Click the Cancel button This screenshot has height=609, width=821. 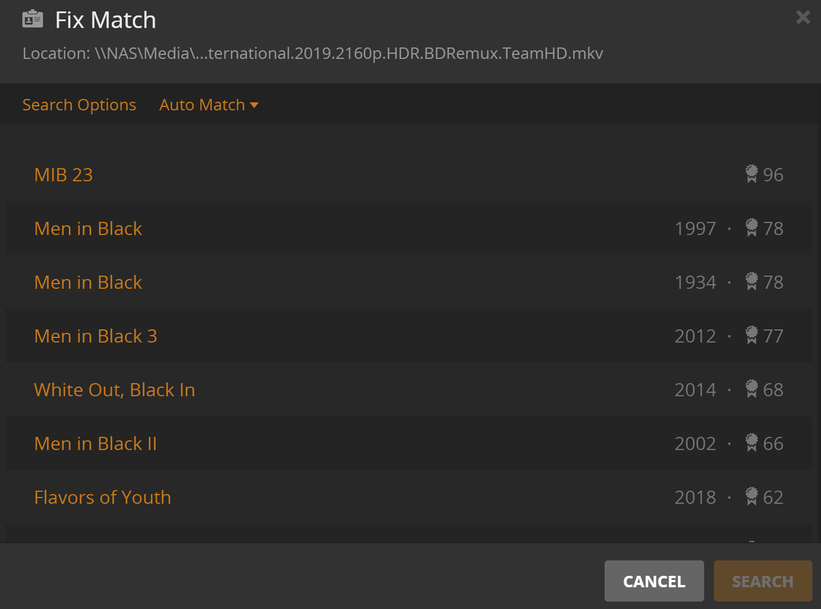point(654,581)
